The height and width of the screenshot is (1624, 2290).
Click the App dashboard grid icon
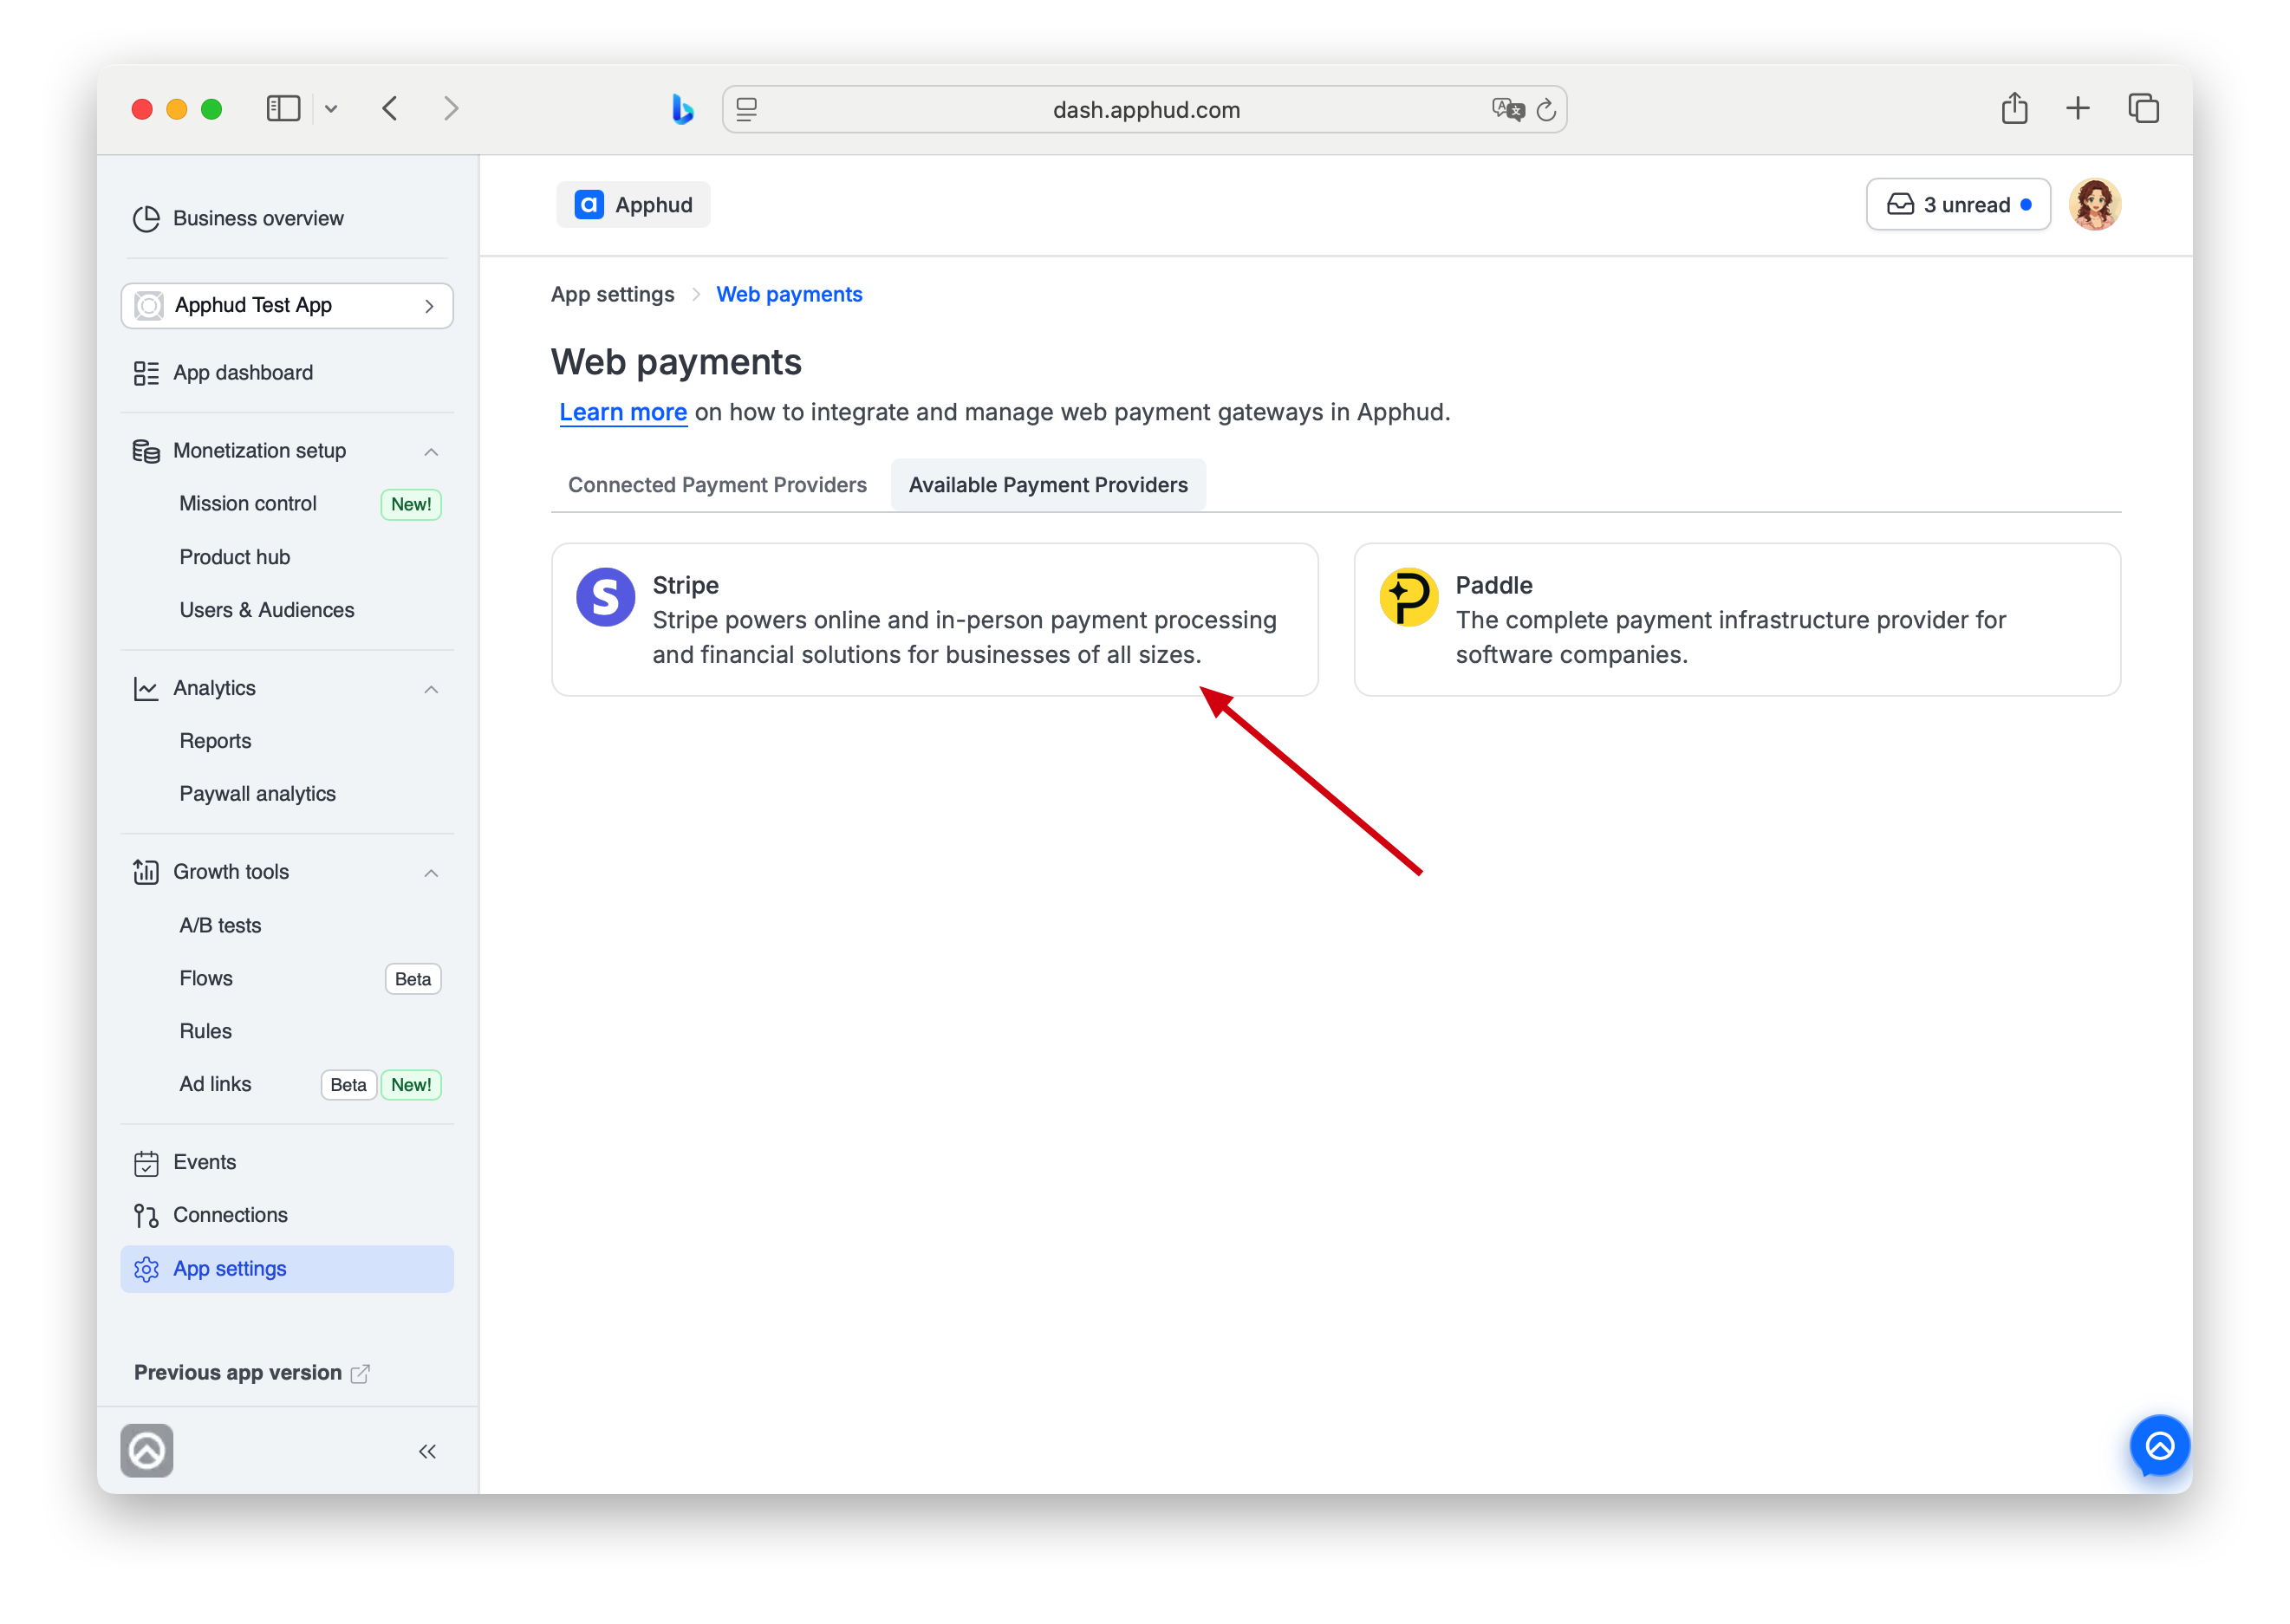[146, 373]
